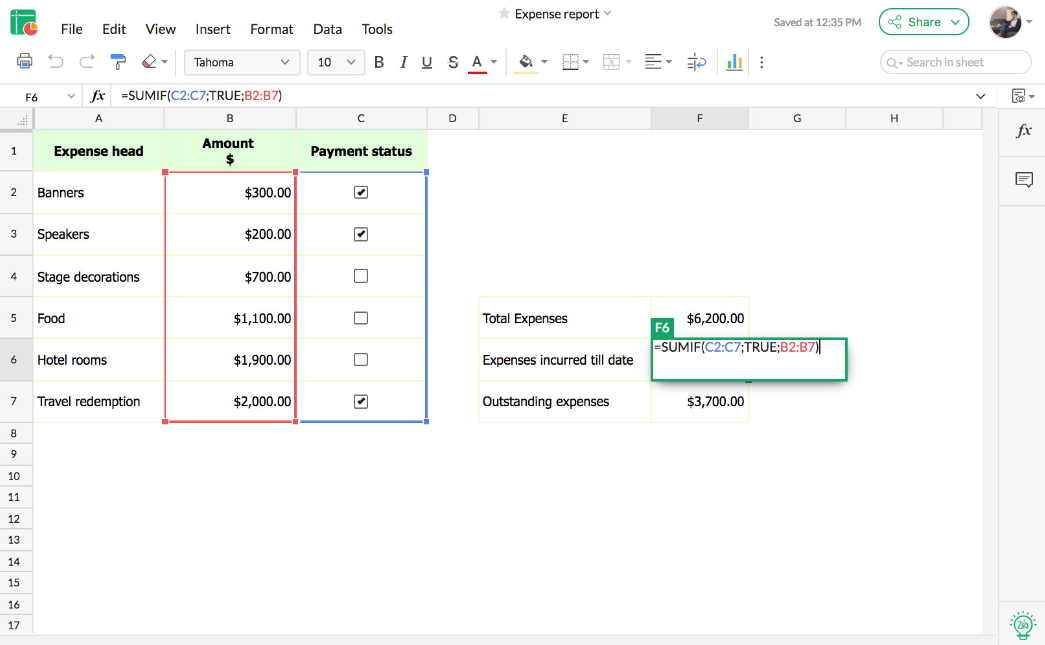Open the Functions panel in the right sidebar

coord(1021,129)
